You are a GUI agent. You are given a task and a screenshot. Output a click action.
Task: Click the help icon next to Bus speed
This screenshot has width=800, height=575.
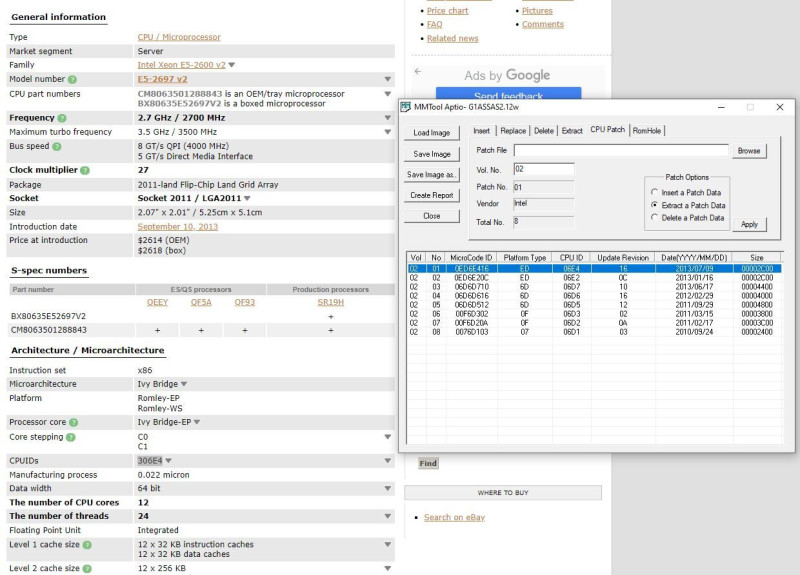click(x=57, y=146)
